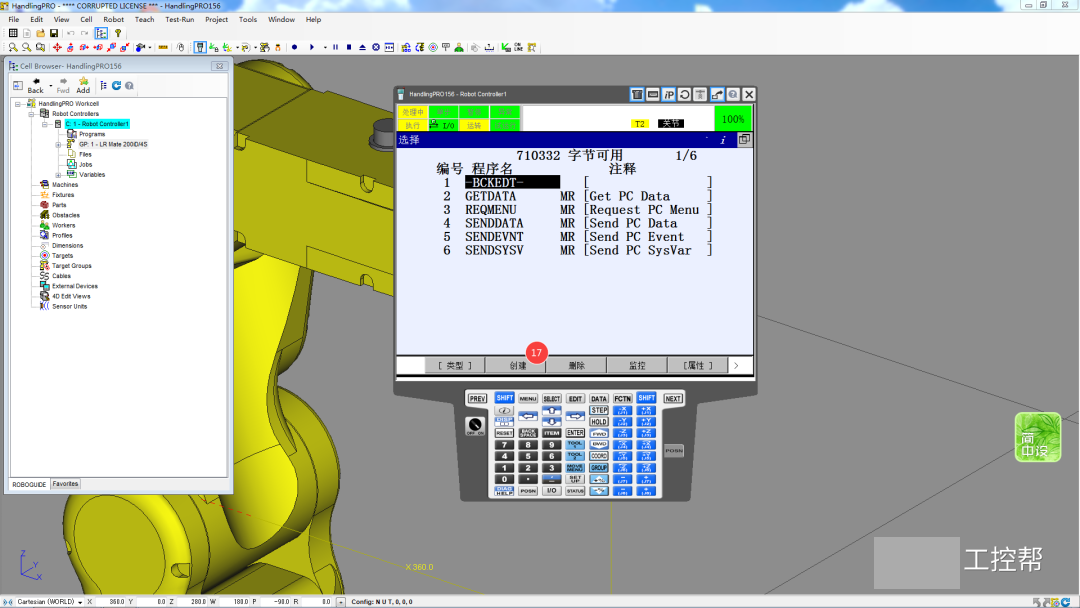Toggle the pendant keypad show/hide icon
This screenshot has height=608, width=1080.
[x=637, y=94]
